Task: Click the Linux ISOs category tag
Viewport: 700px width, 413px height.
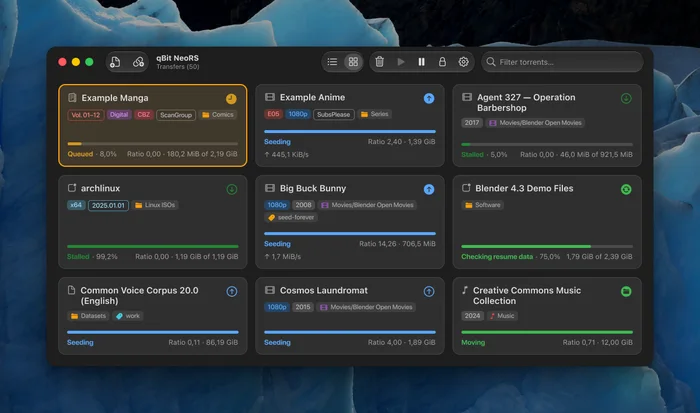Action: click(155, 205)
